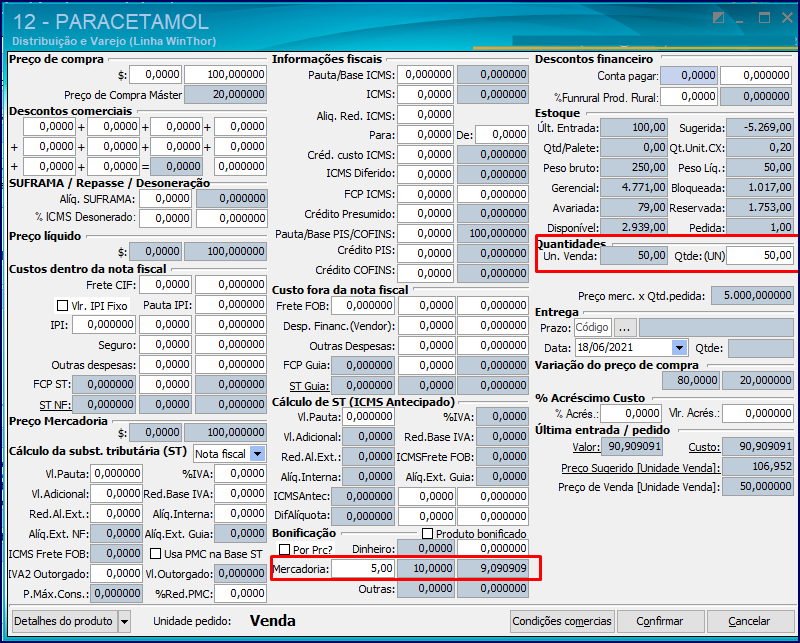Edit the Conta pagar percent field

[689, 76]
